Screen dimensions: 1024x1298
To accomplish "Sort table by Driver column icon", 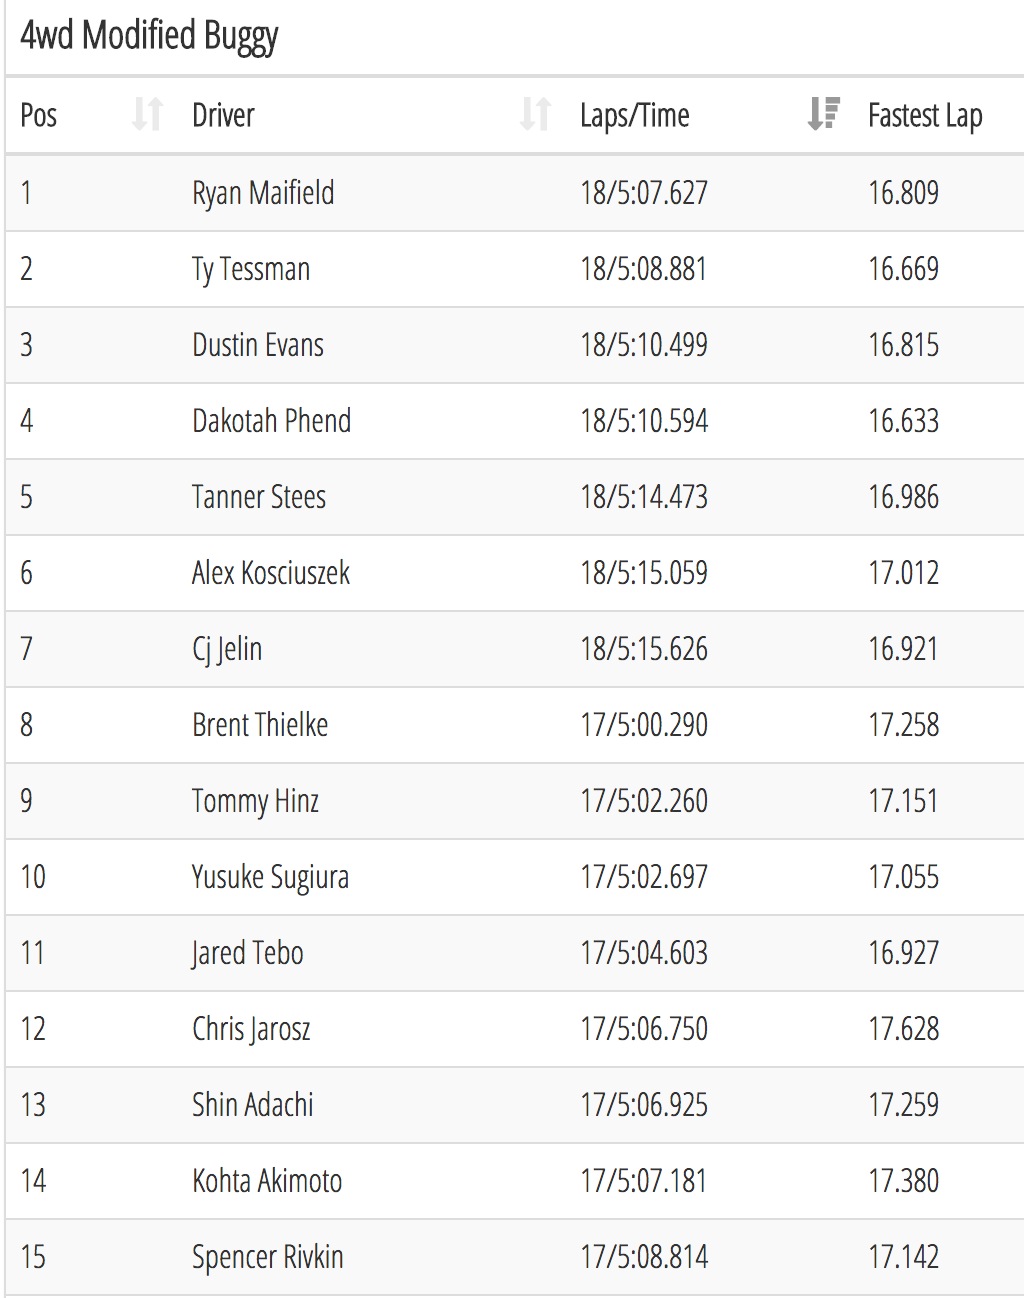I will [x=535, y=115].
